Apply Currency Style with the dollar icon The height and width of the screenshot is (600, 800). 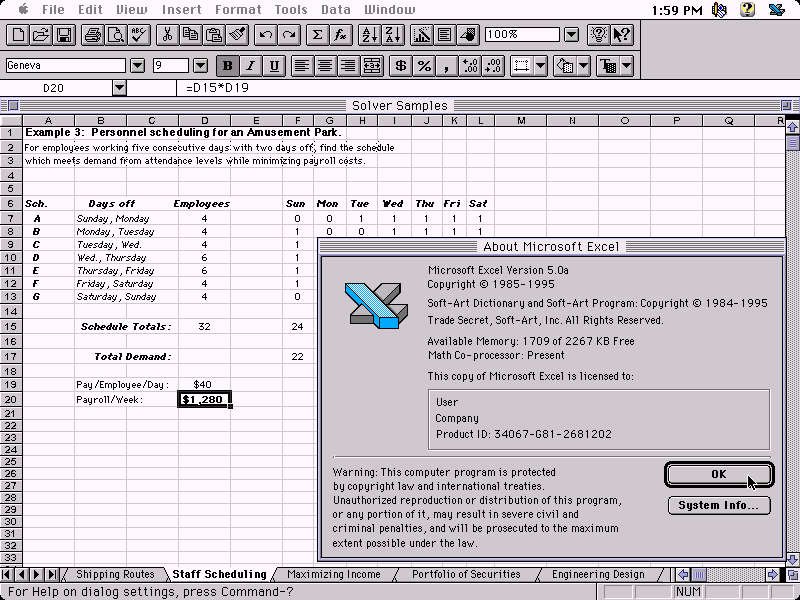coord(401,66)
